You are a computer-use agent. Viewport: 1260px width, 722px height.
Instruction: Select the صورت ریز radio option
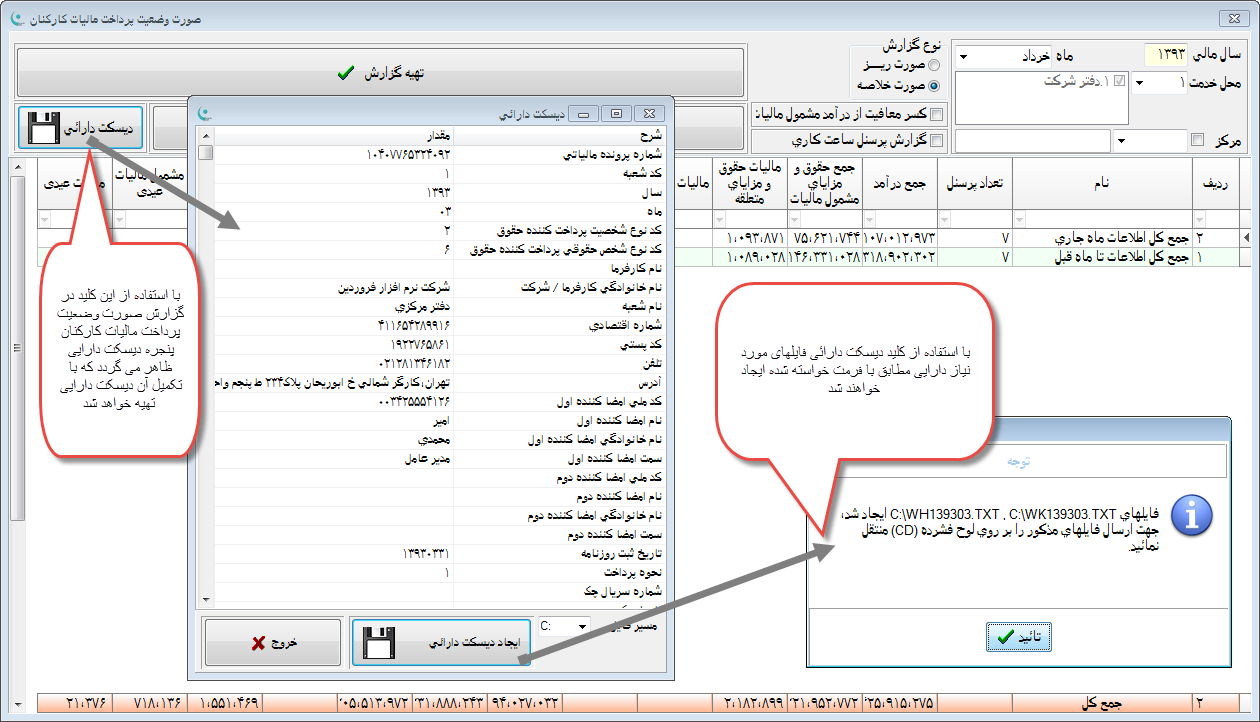coord(934,65)
